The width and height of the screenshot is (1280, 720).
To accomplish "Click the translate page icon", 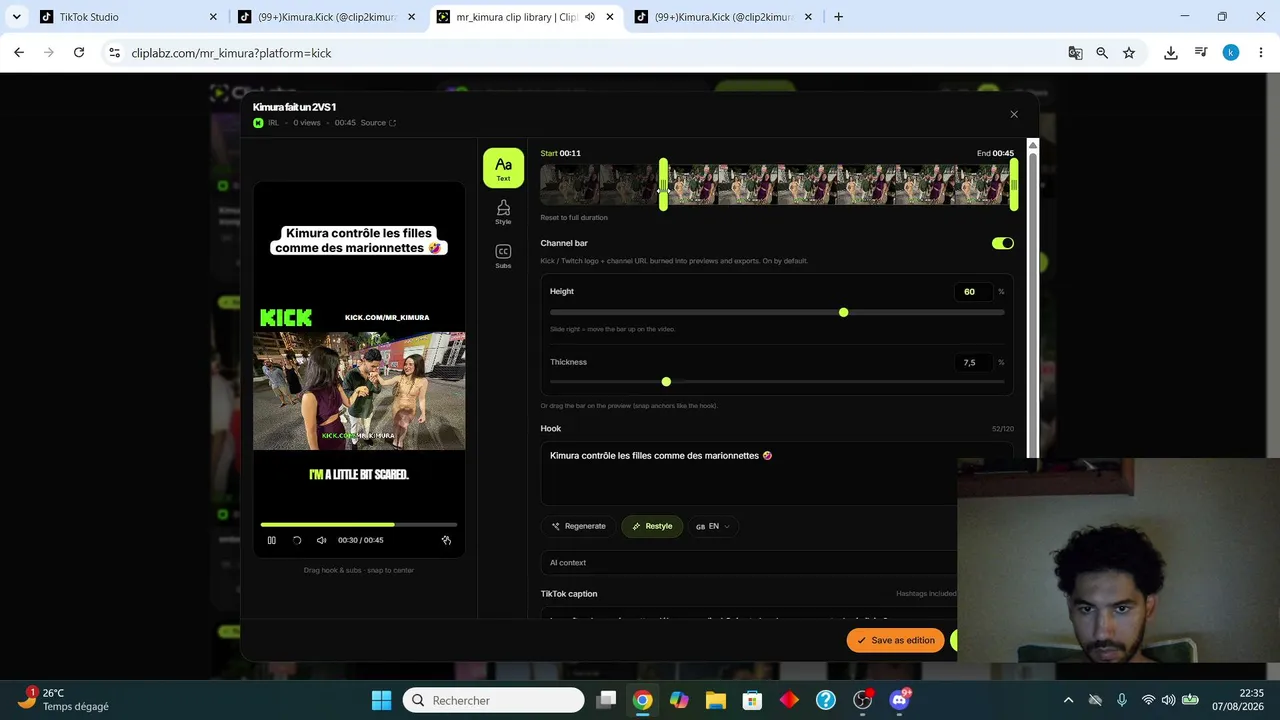I will 1075,53.
